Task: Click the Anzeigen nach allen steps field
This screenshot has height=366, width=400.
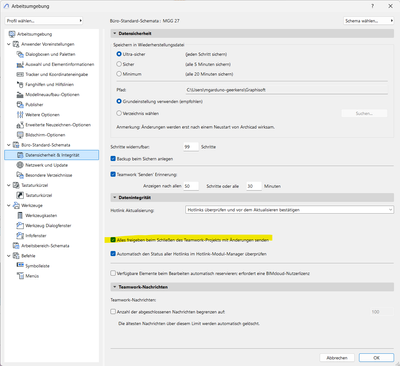Action: point(191,186)
